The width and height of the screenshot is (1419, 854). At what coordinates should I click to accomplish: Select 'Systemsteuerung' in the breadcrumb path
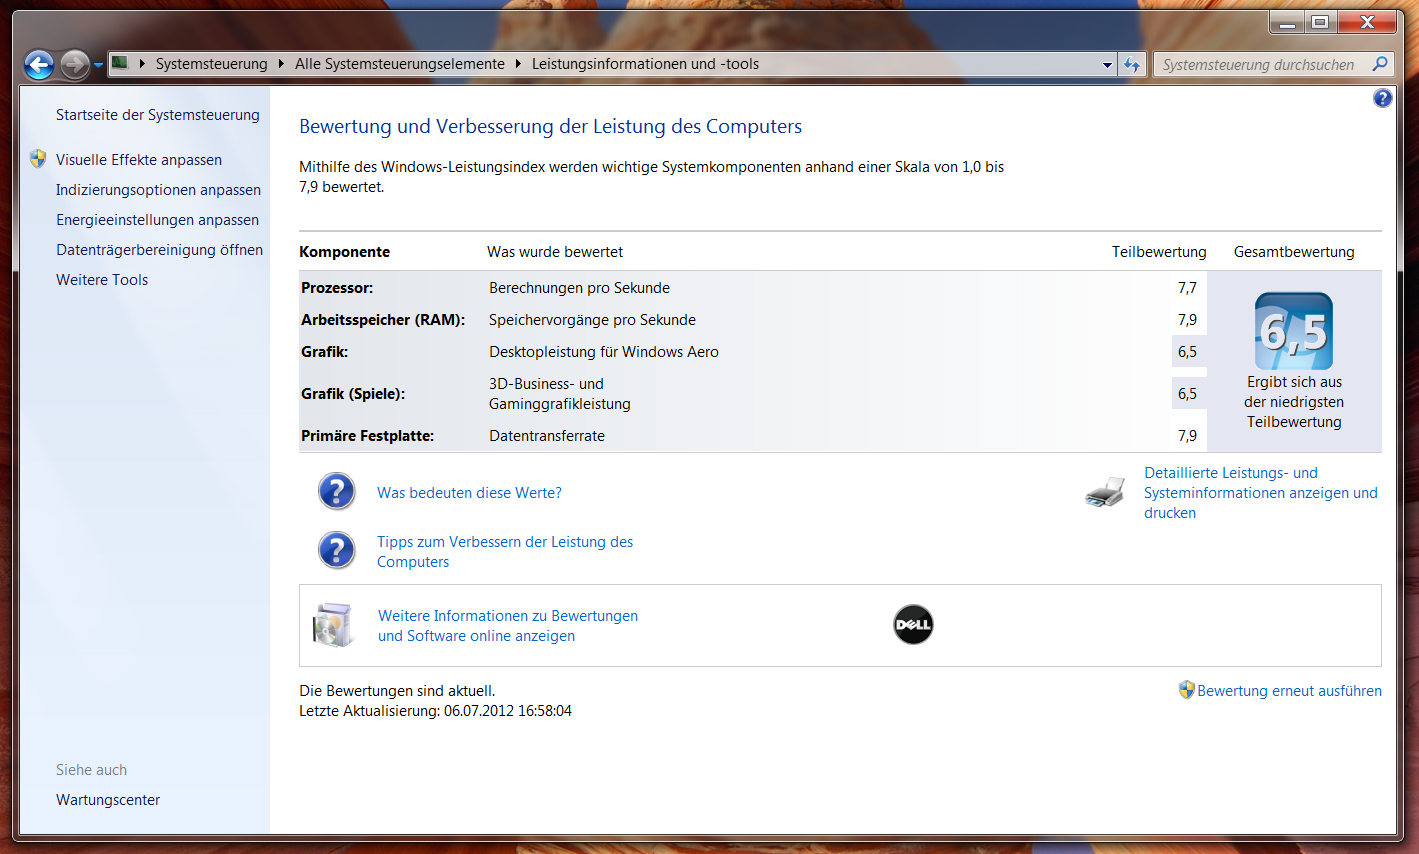tap(211, 64)
